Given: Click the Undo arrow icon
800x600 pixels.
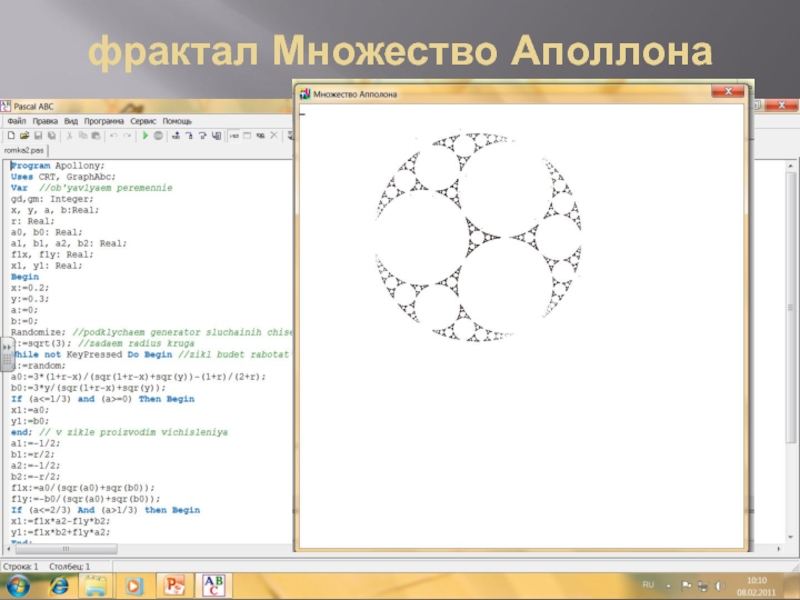Looking at the screenshot, I should 113,135.
